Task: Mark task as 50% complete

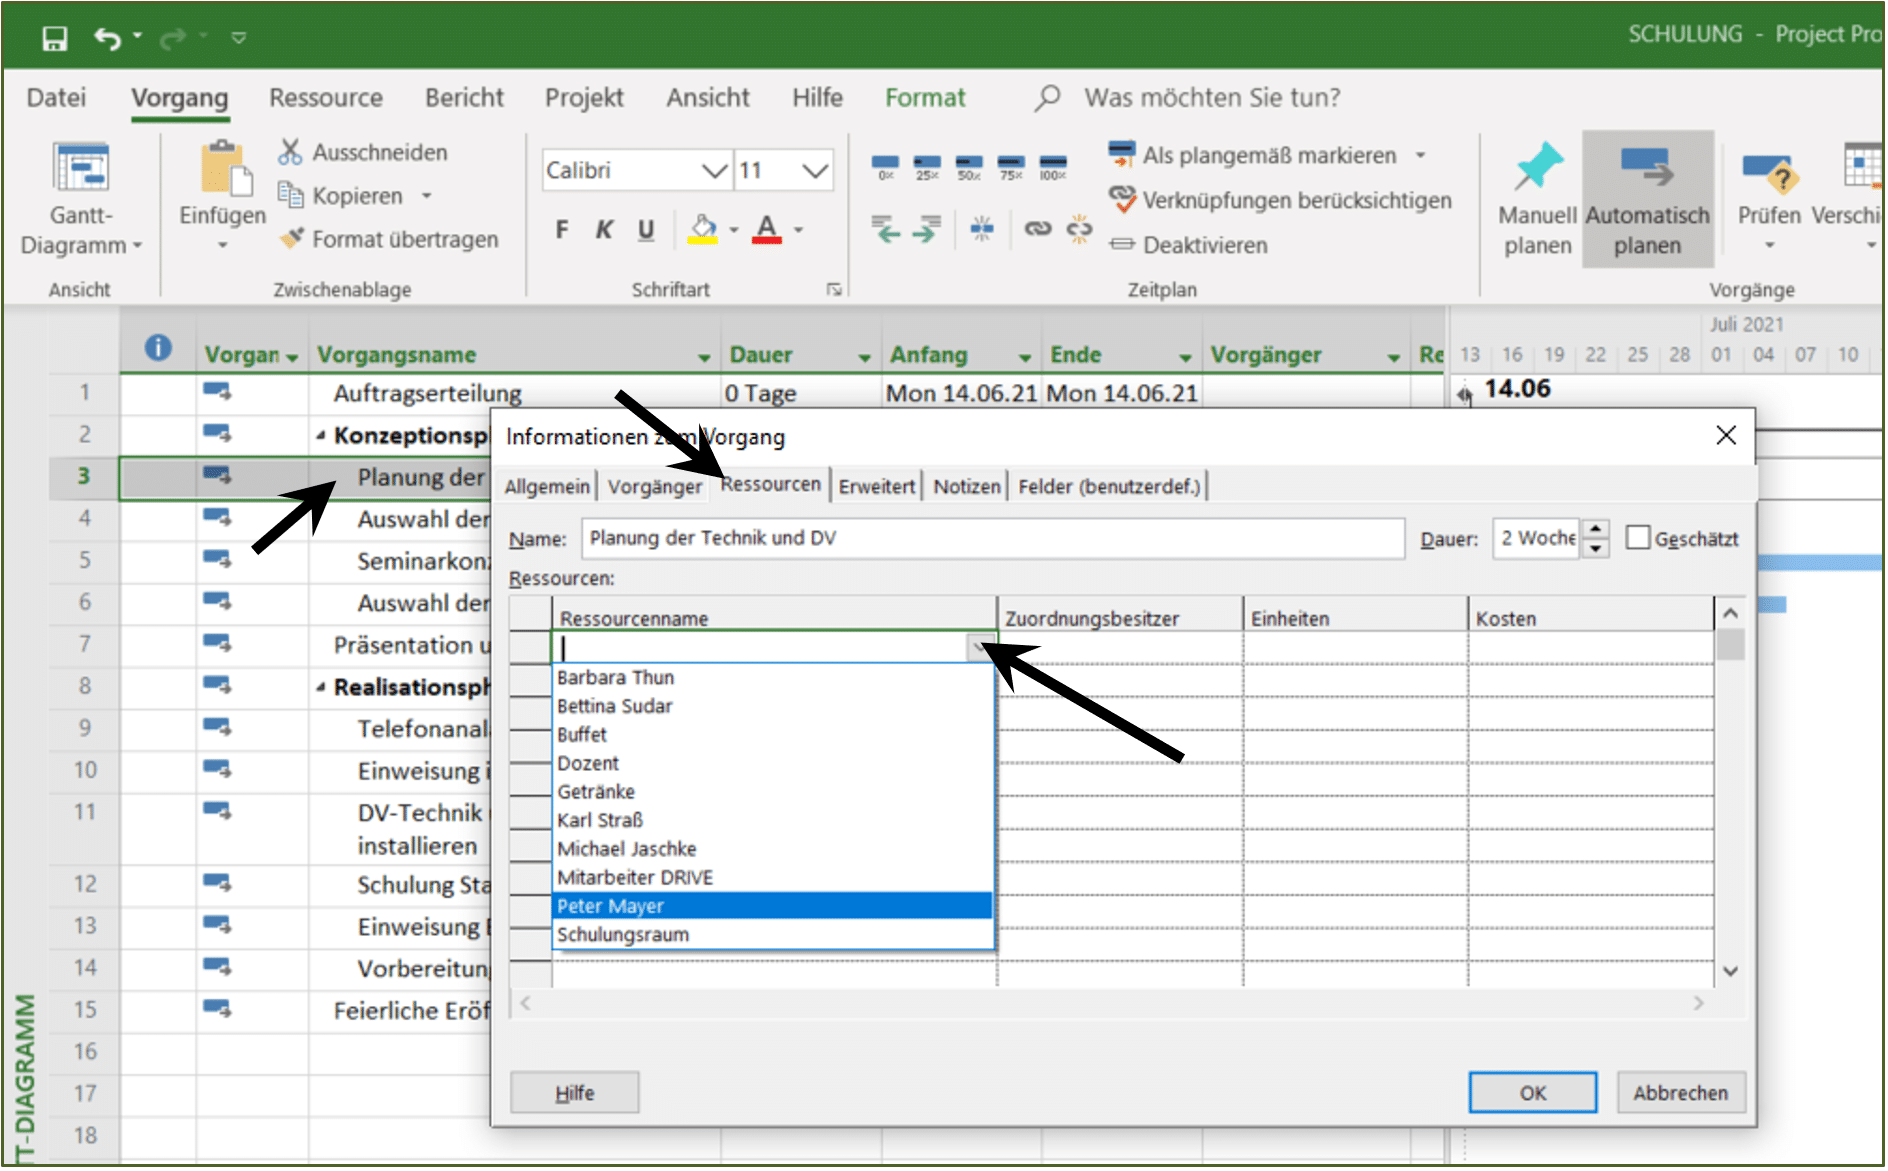Action: 968,166
